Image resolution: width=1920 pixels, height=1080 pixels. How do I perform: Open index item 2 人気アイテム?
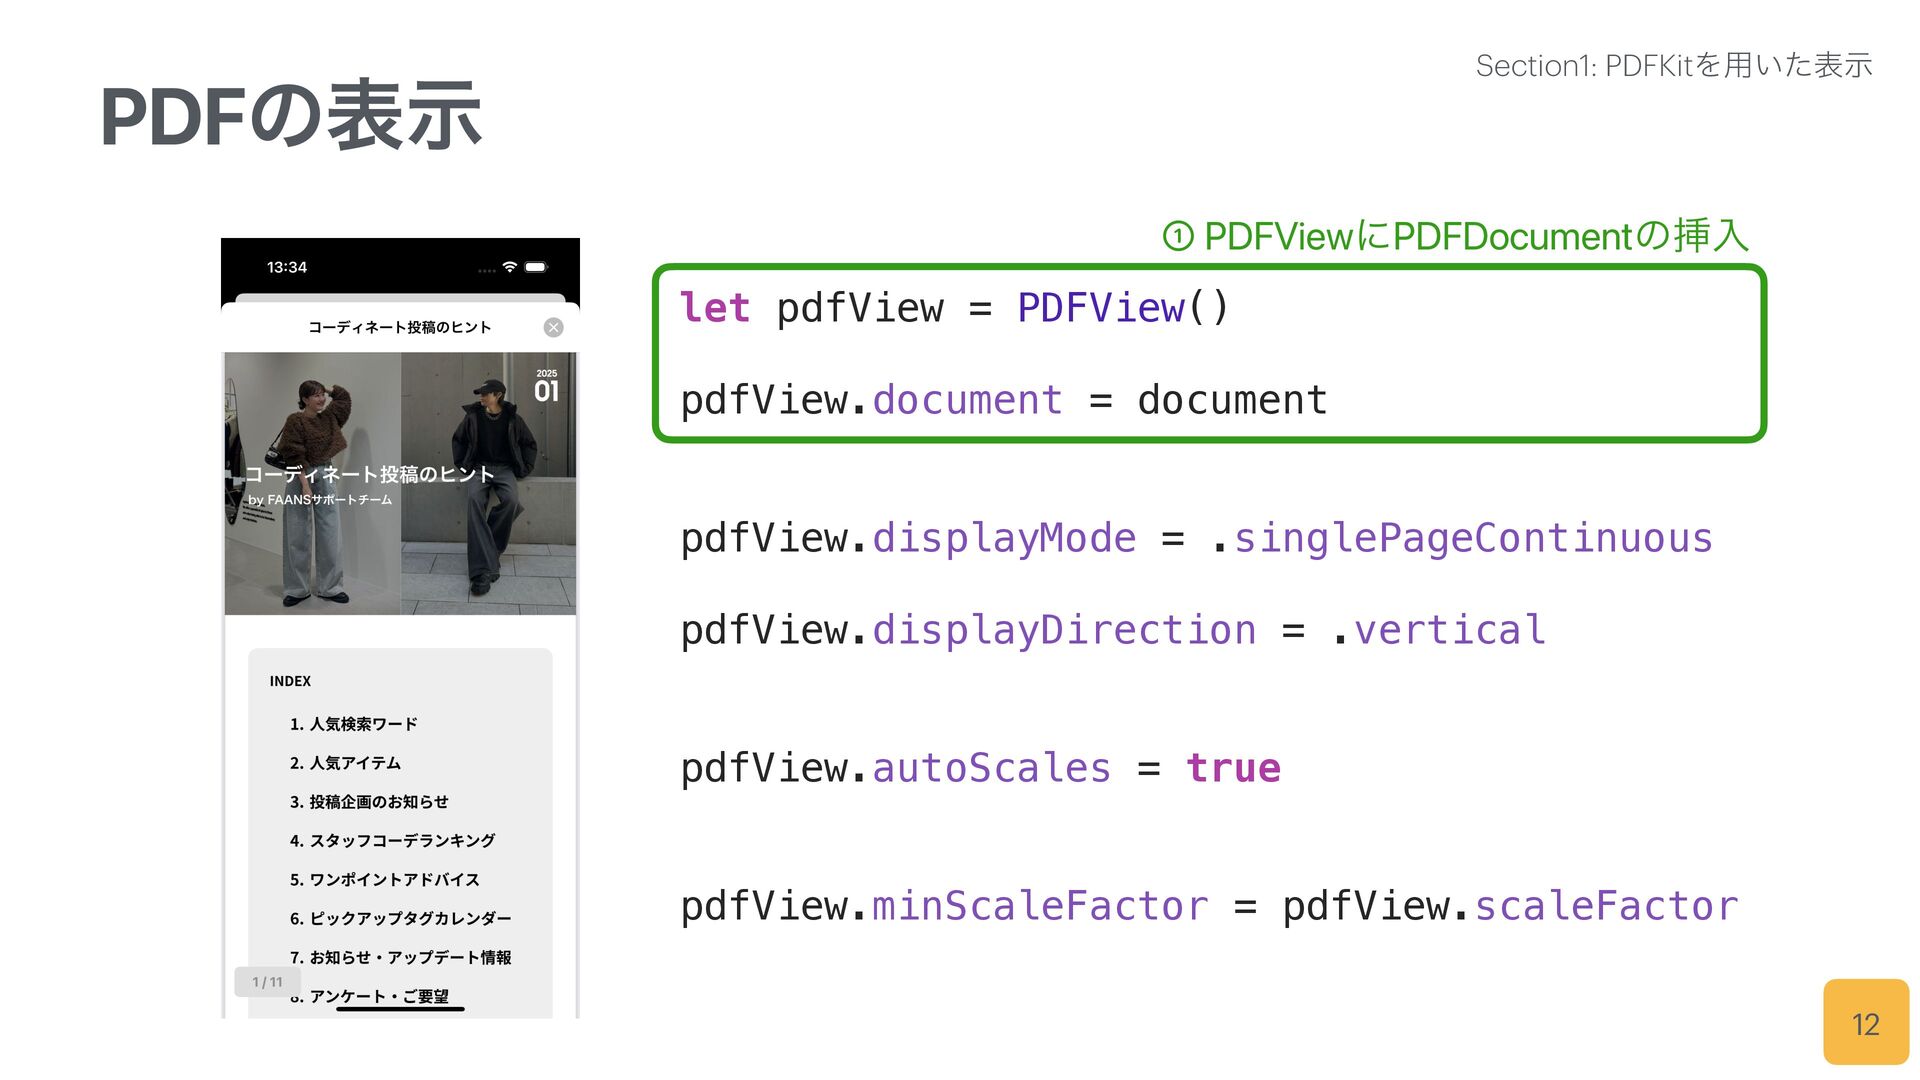pos(345,763)
